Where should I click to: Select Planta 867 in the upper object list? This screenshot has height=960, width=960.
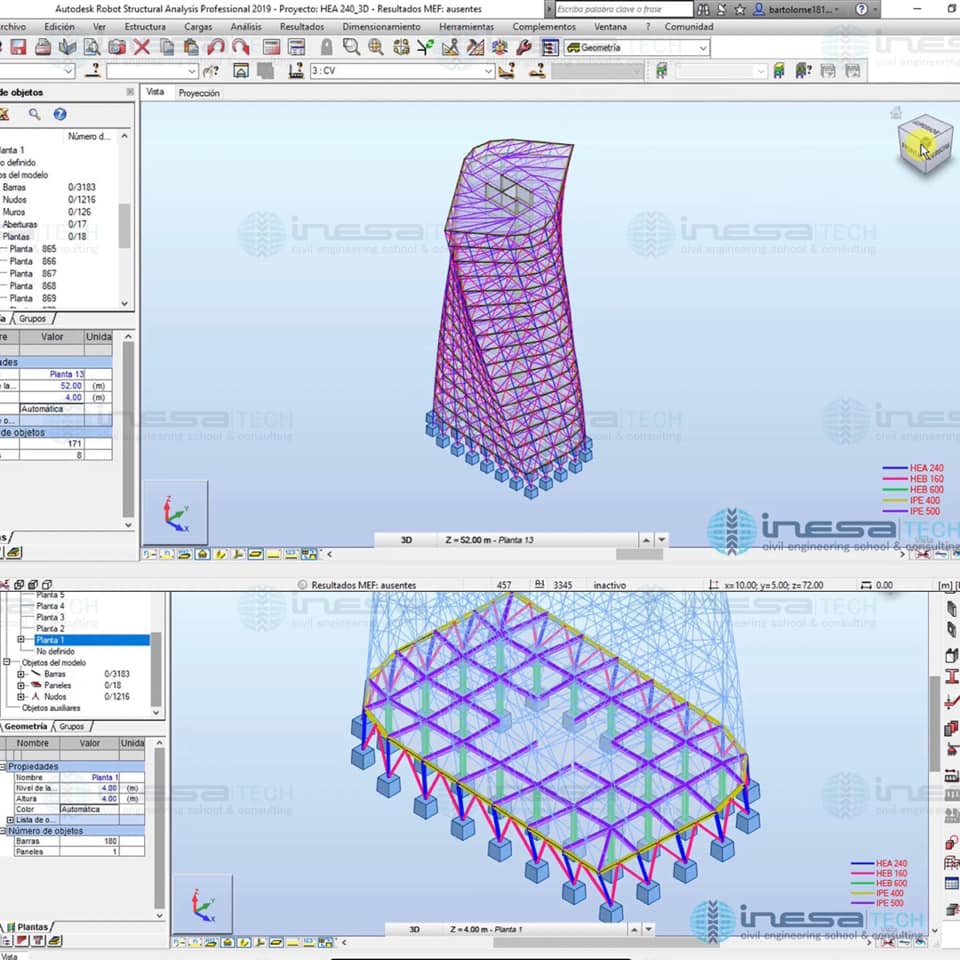click(33, 274)
